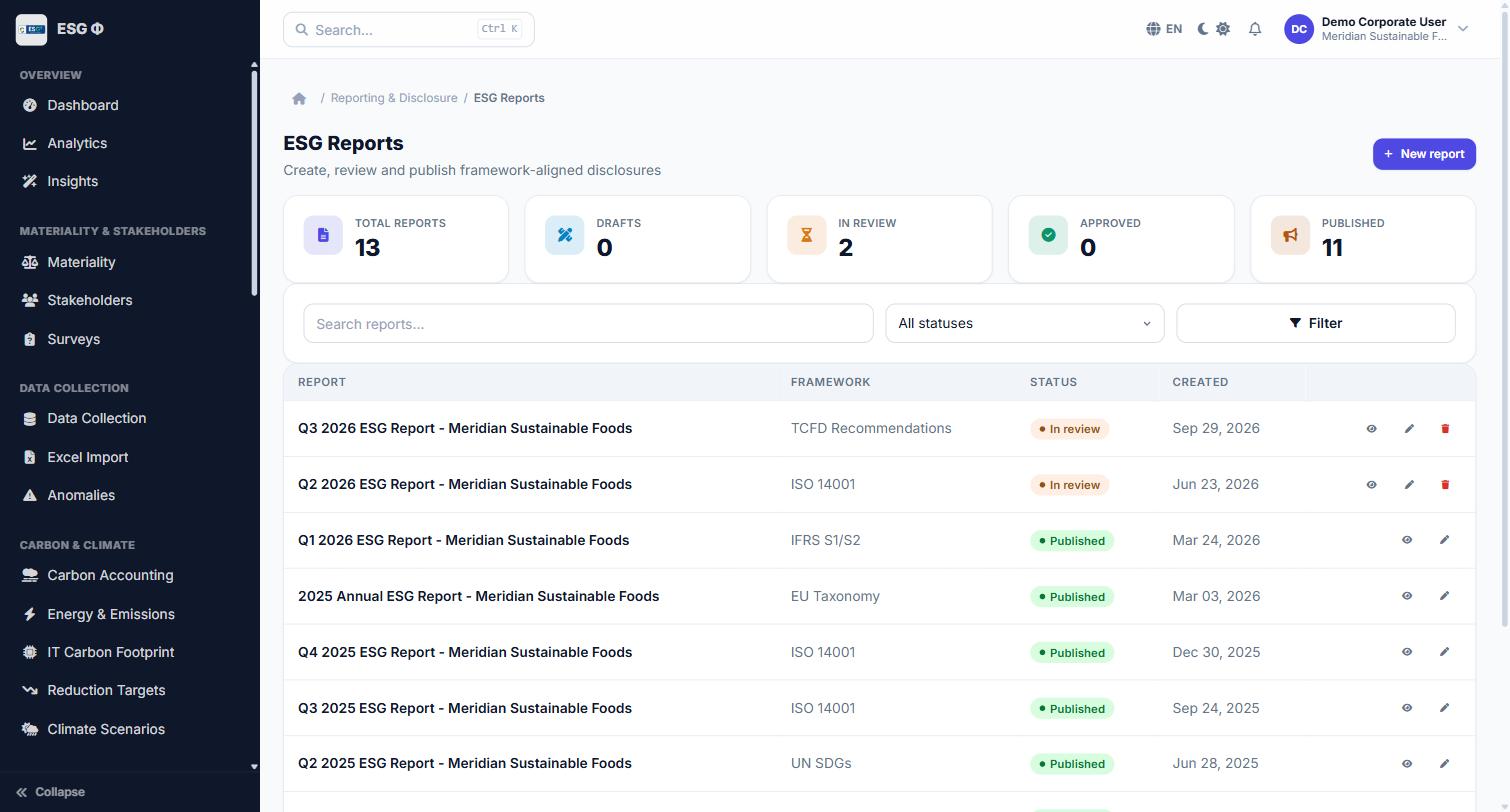Screen dimensions: 1510x812
Task: Collapse the sidebar
Action: (x=51, y=792)
